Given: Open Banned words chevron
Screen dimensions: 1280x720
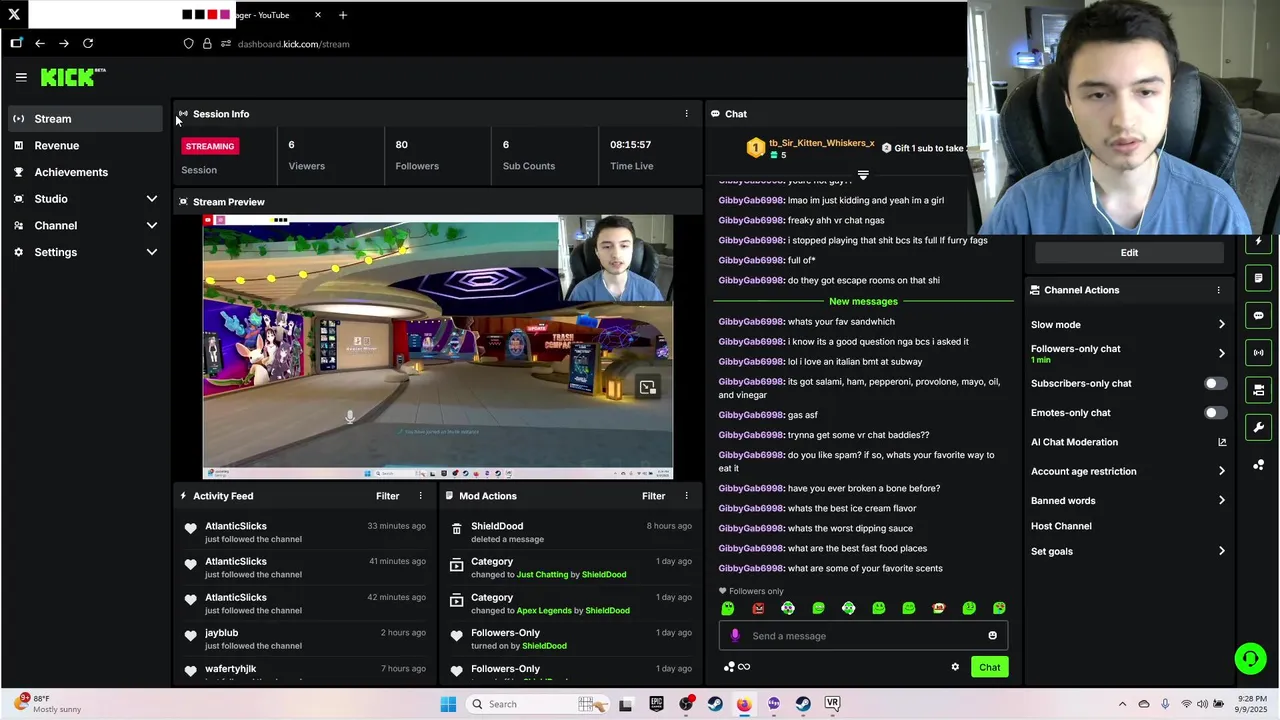Looking at the screenshot, I should (x=1221, y=501).
